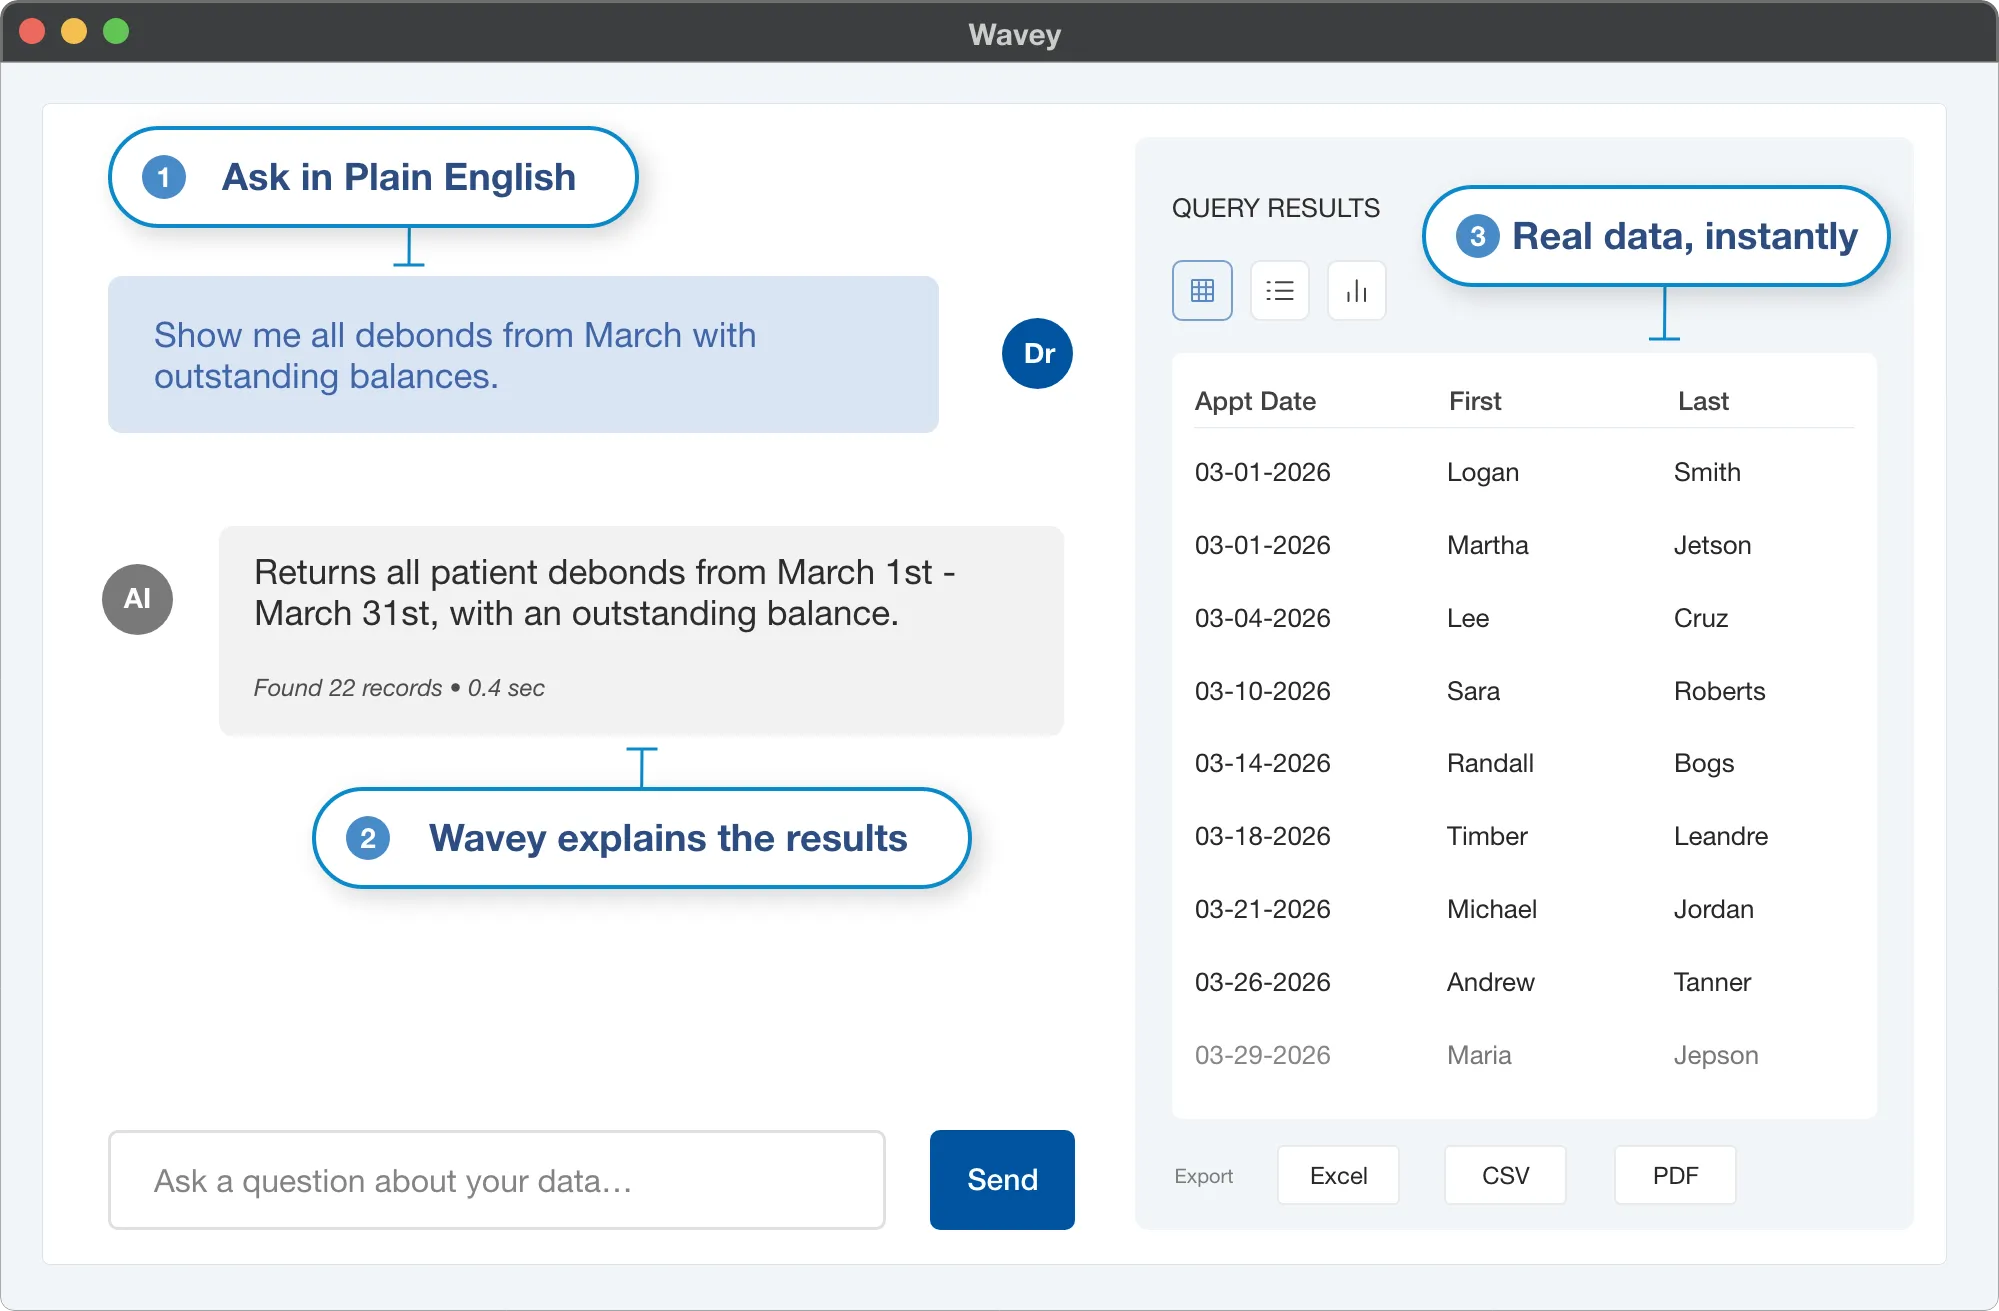Viewport: 1999px width, 1311px height.
Task: Click last name Jordan
Action: tap(1713, 909)
